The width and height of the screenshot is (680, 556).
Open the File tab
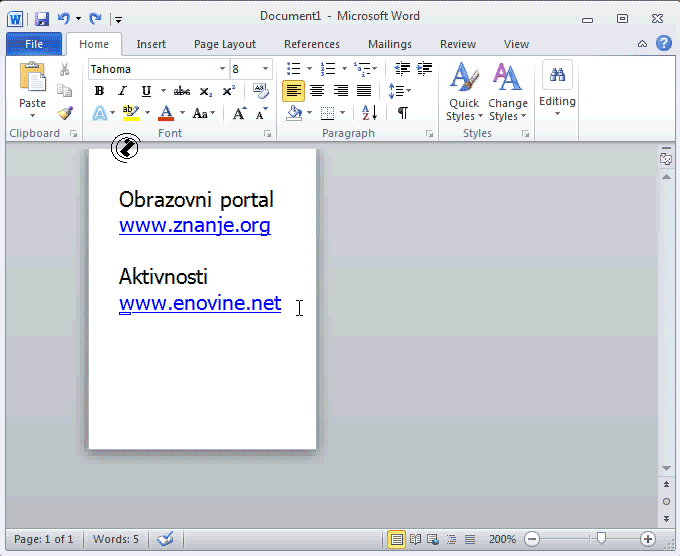(33, 44)
